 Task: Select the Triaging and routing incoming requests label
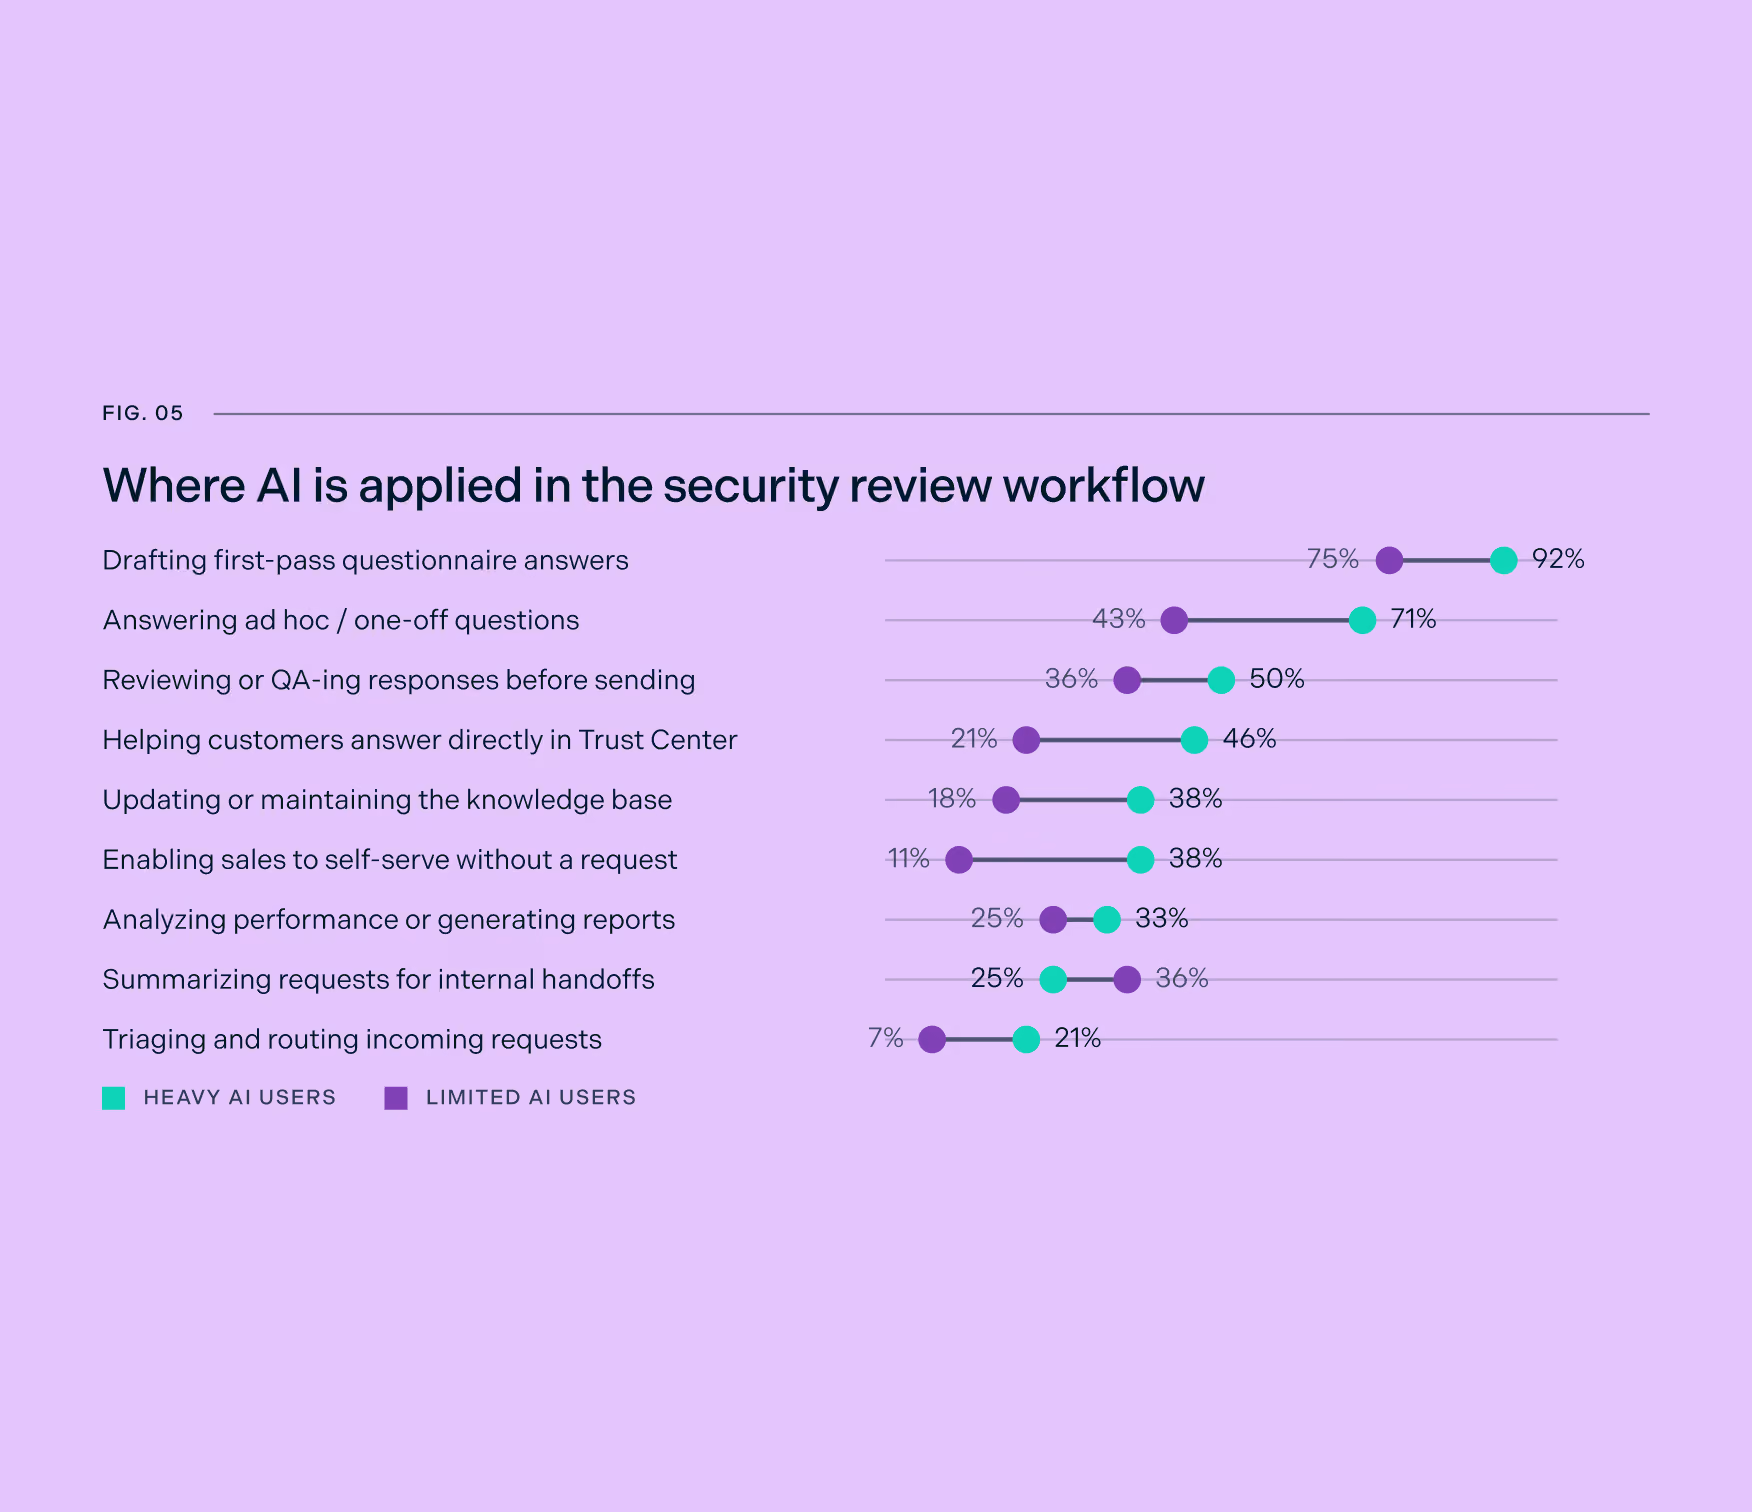click(x=352, y=1040)
